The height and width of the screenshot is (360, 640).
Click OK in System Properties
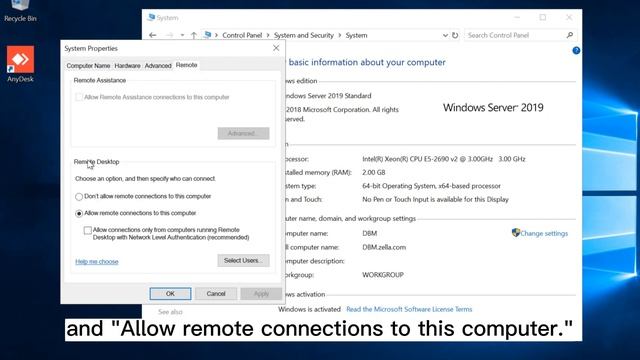[170, 293]
